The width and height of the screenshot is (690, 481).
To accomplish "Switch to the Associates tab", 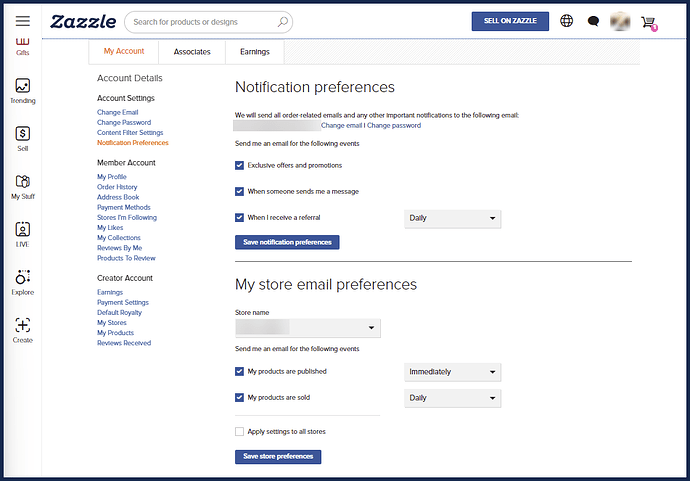I will (x=192, y=52).
